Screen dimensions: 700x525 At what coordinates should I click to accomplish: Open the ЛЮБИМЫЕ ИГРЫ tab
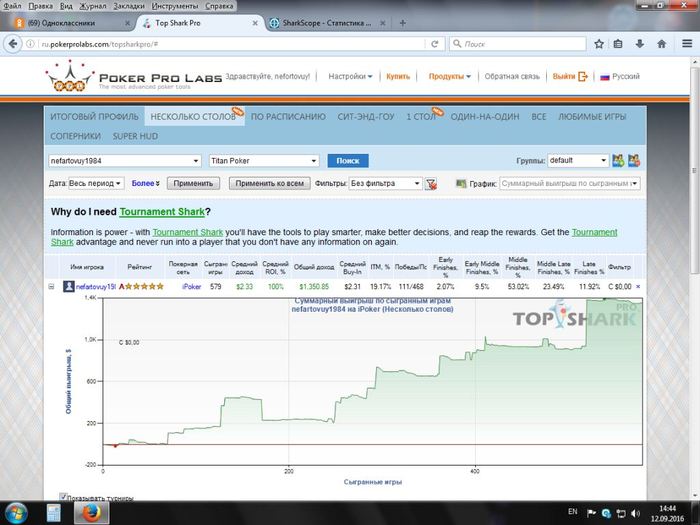pos(592,117)
